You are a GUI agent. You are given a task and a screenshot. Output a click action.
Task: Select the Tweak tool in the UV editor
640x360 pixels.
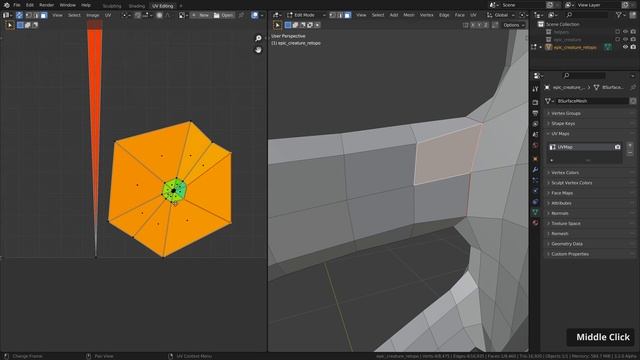10,25
